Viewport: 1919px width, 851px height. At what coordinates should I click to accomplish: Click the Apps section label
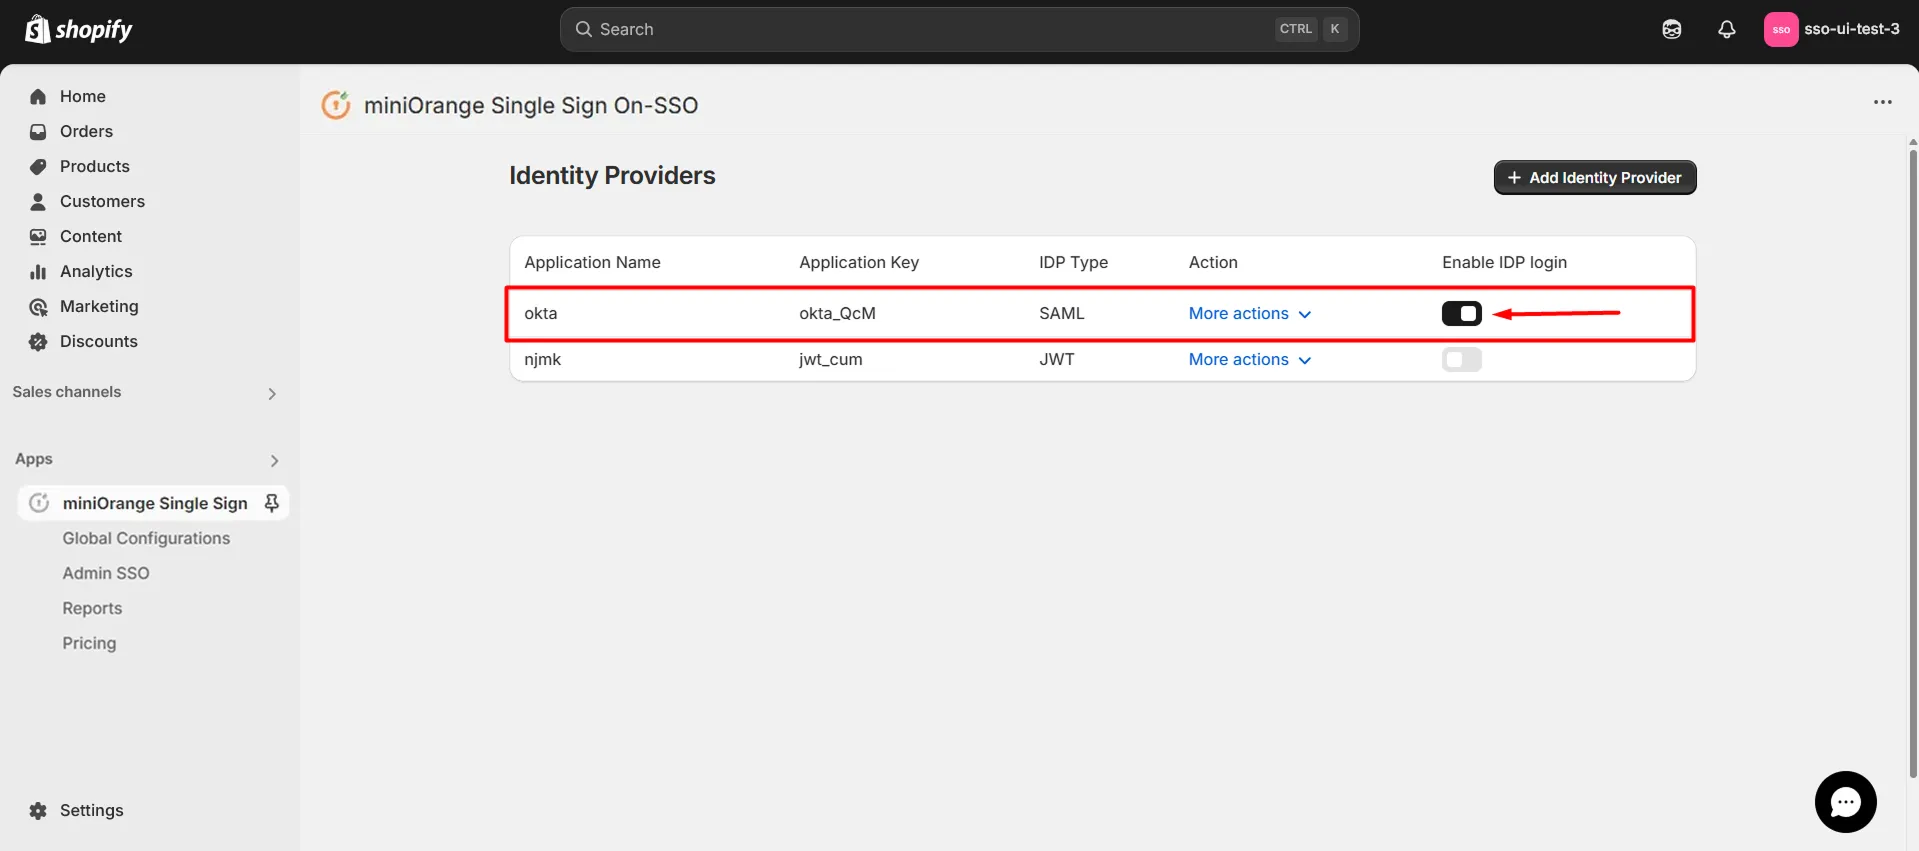click(34, 459)
